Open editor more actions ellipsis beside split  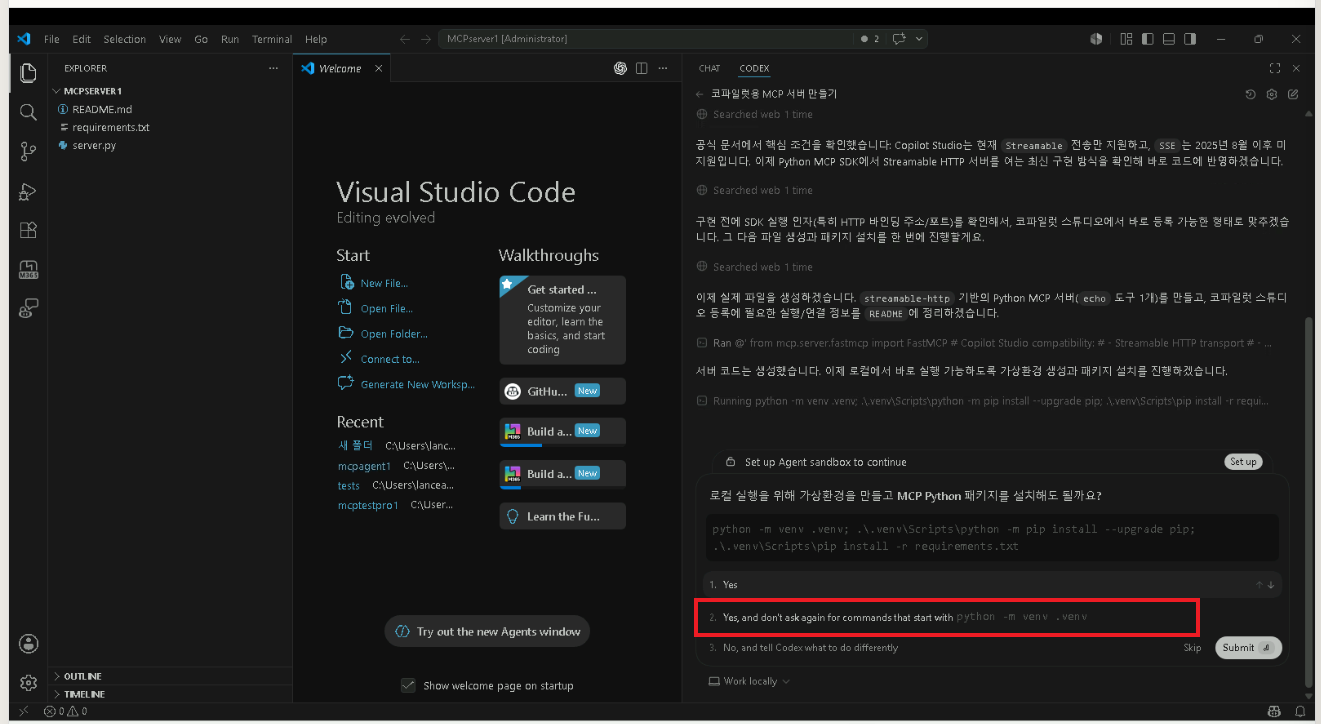662,68
